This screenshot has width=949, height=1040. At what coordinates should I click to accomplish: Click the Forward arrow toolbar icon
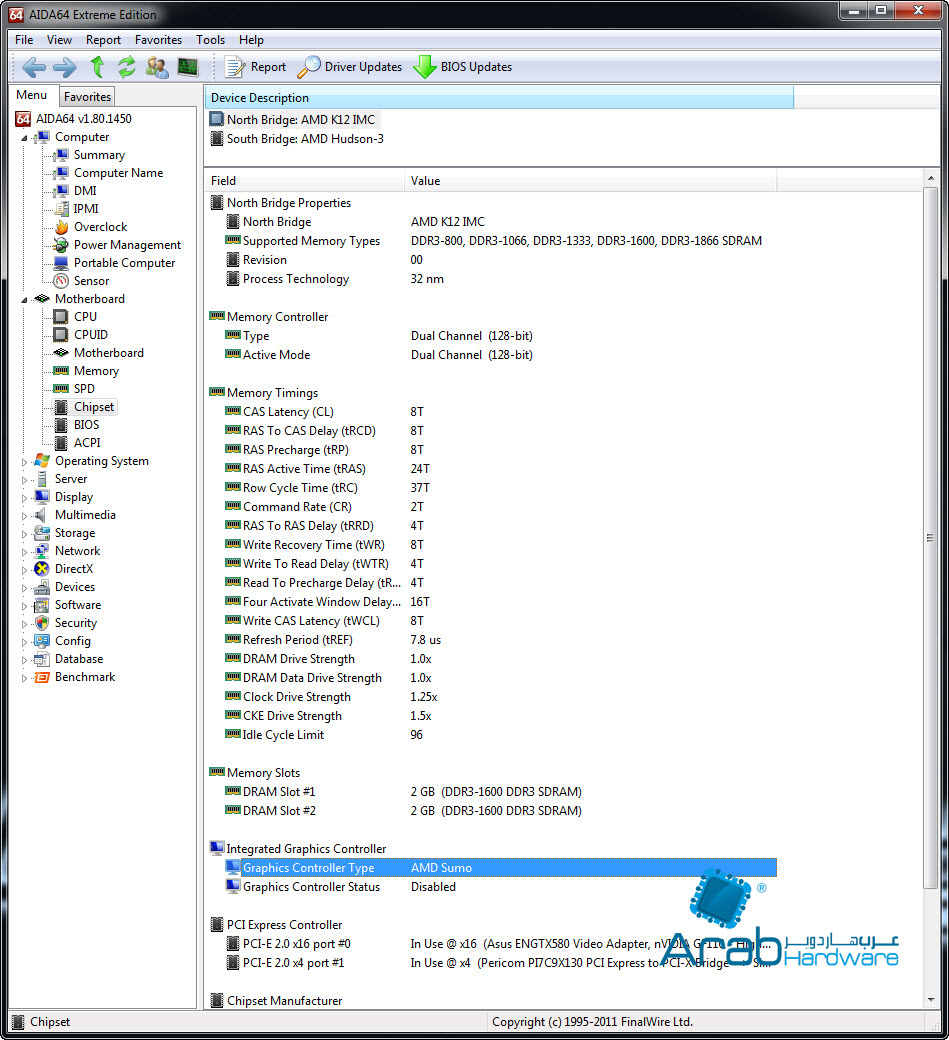point(64,67)
